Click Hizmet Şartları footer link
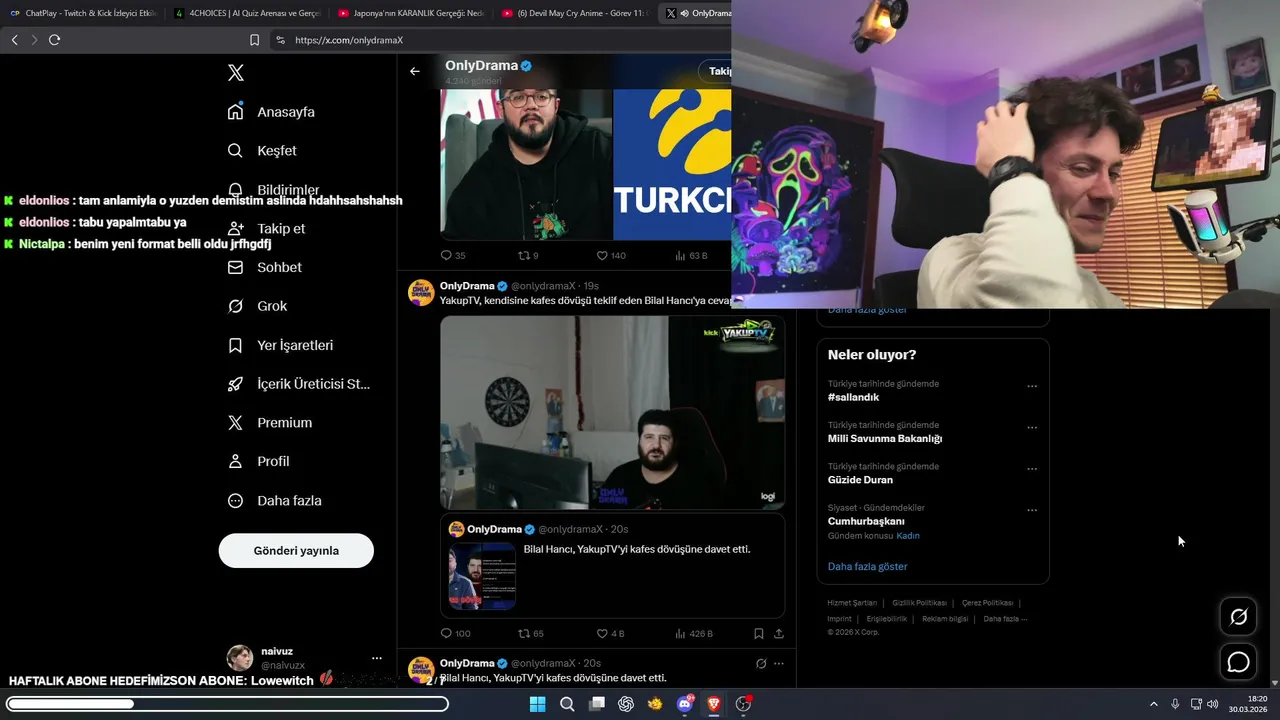This screenshot has height=720, width=1280. [852, 603]
